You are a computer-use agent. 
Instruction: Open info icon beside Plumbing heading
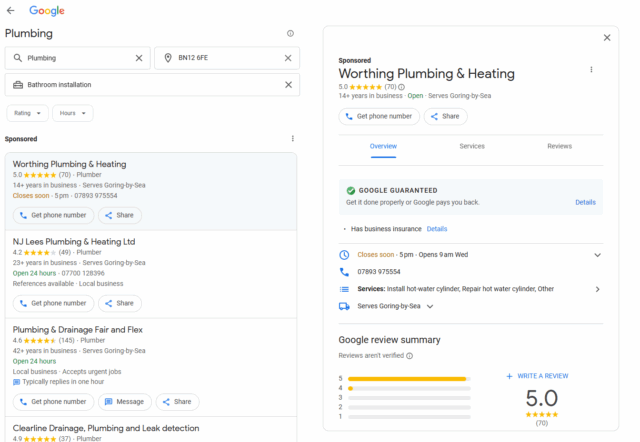click(290, 34)
